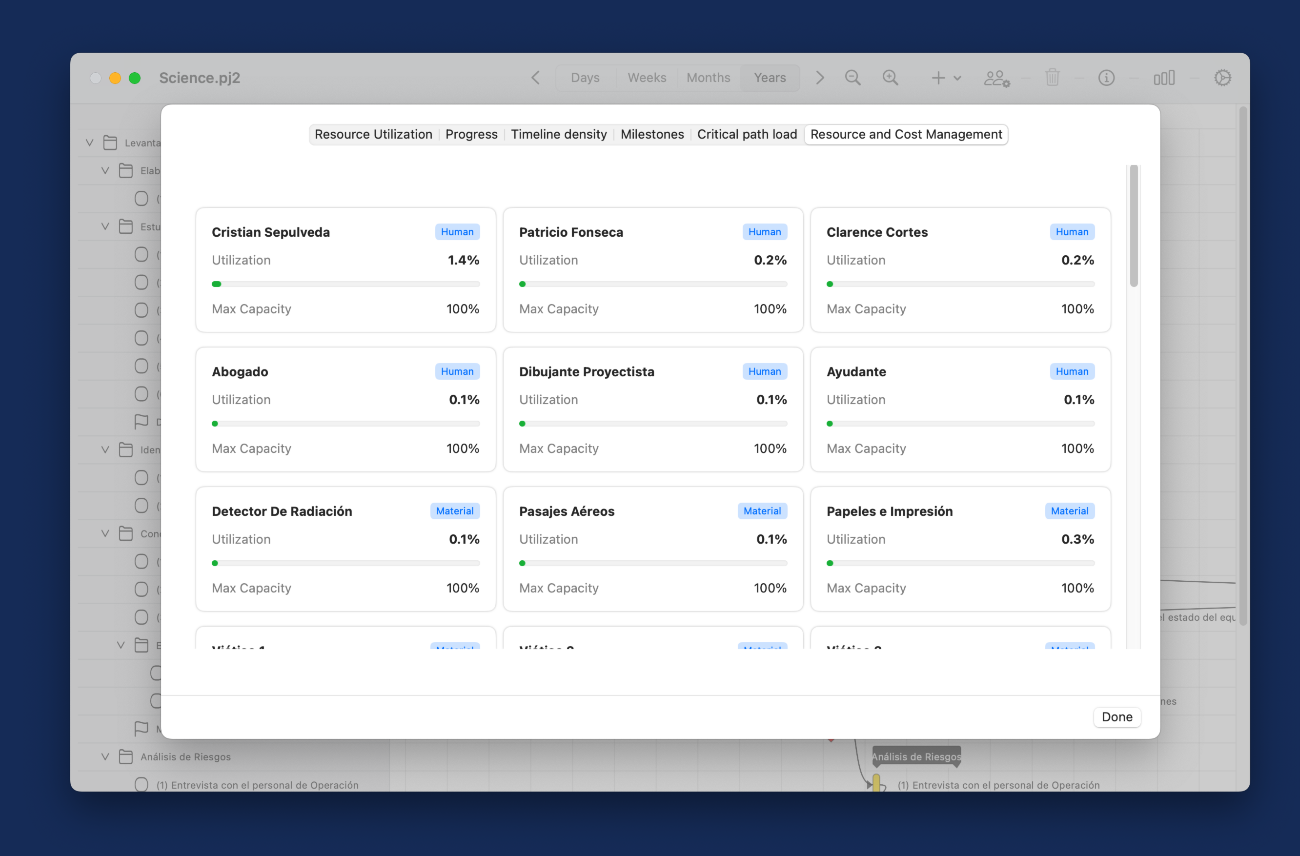Image resolution: width=1300 pixels, height=856 pixels.
Task: Switch timescale to Months
Action: pyautogui.click(x=708, y=78)
